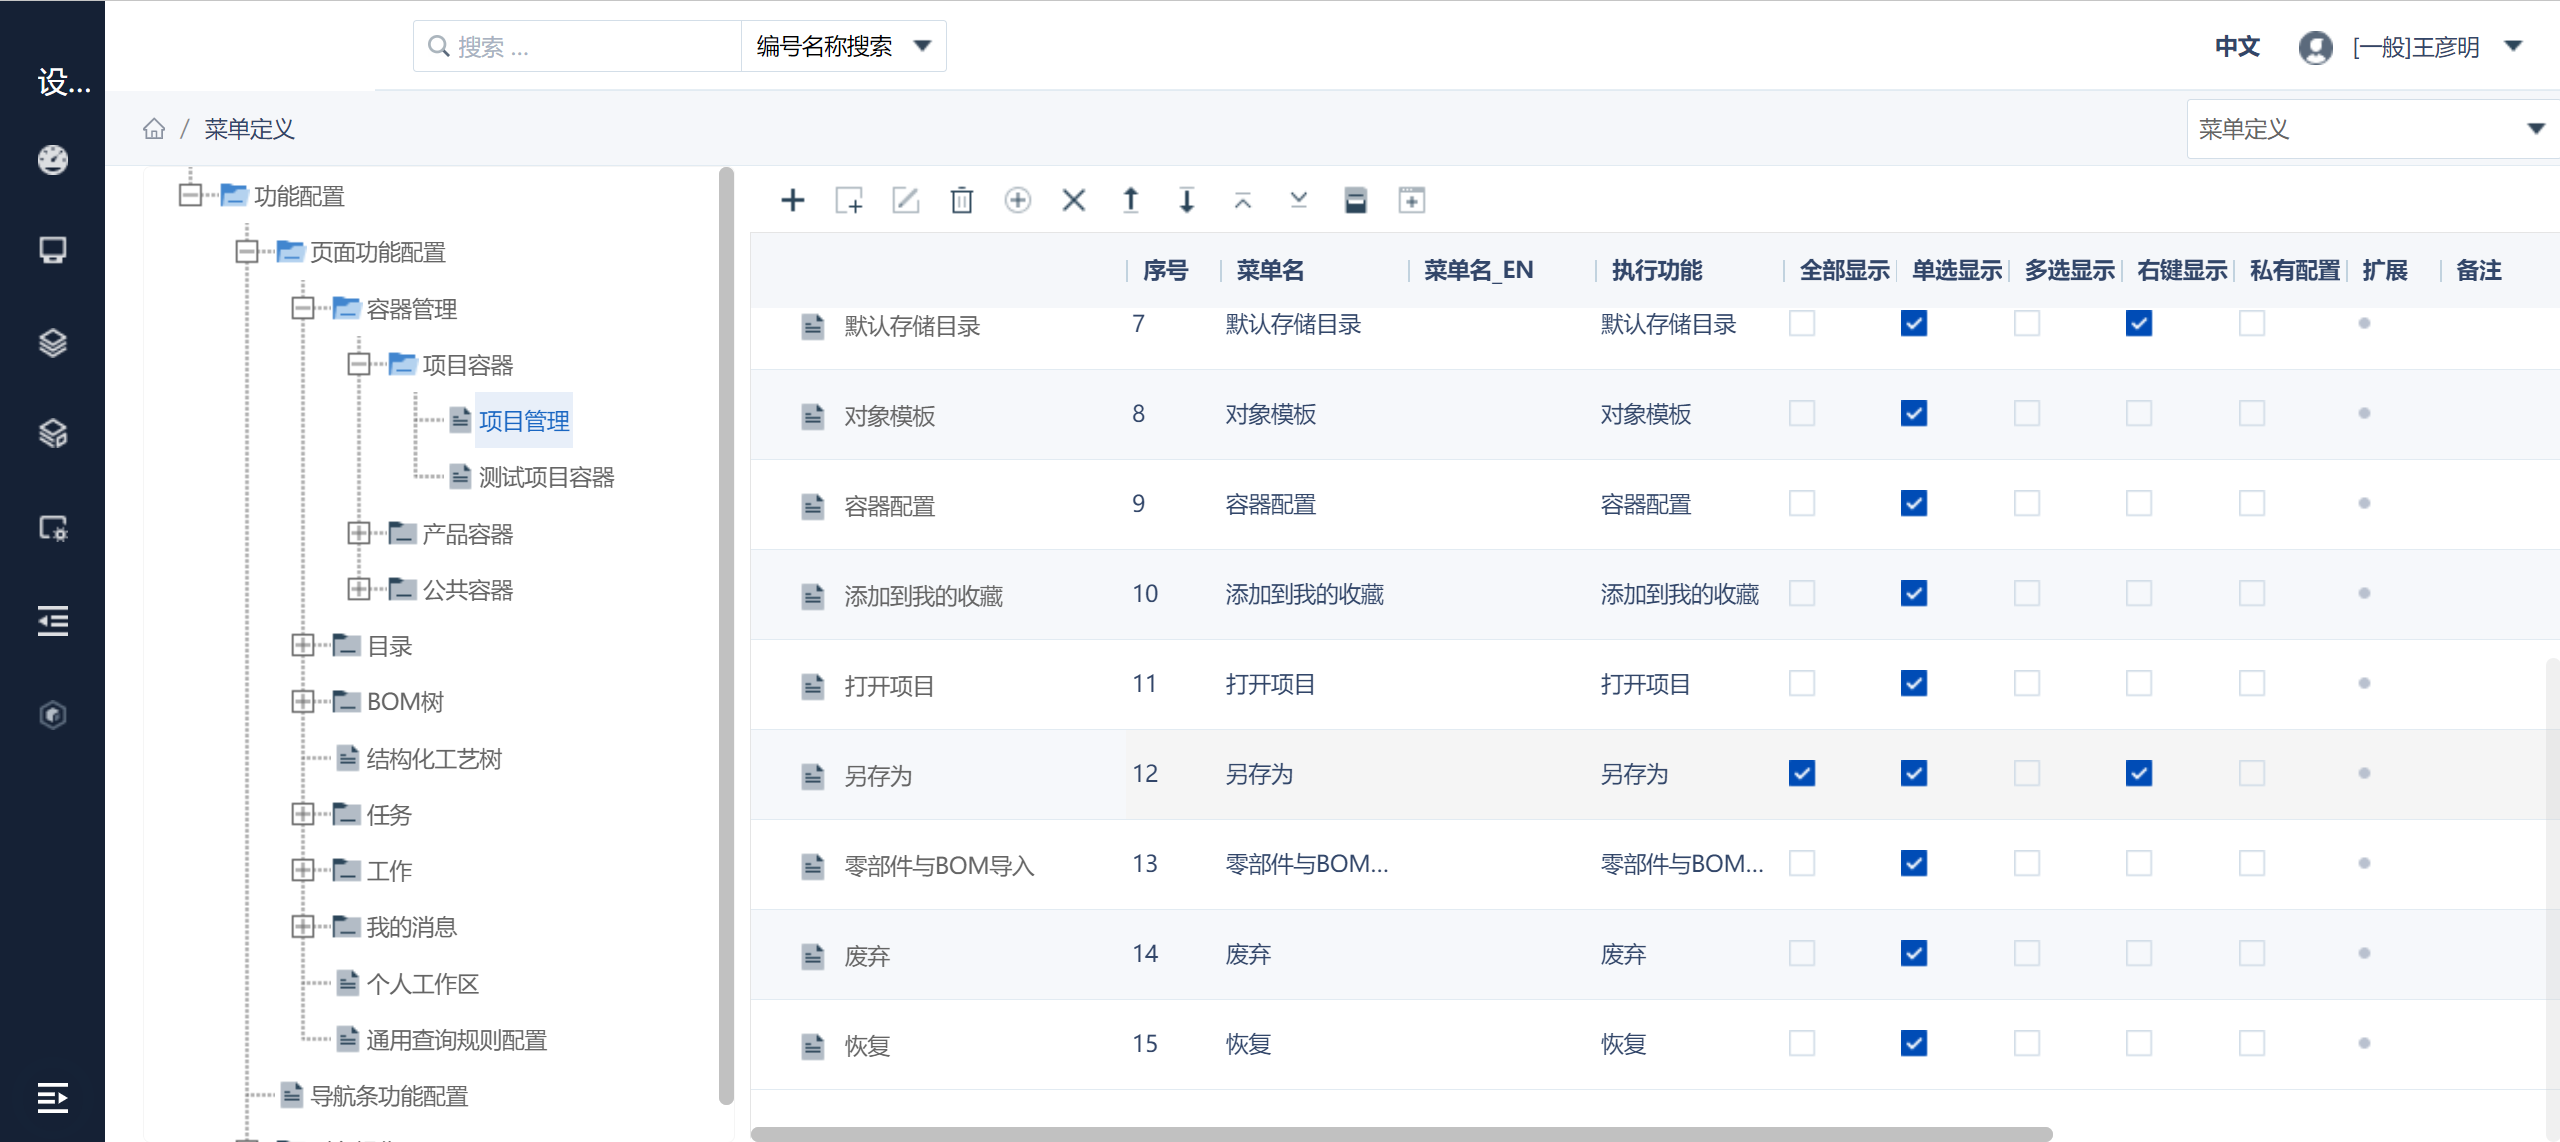Click the tree panel vertical scrollbar
2560x1142 pixels.
coord(726,635)
